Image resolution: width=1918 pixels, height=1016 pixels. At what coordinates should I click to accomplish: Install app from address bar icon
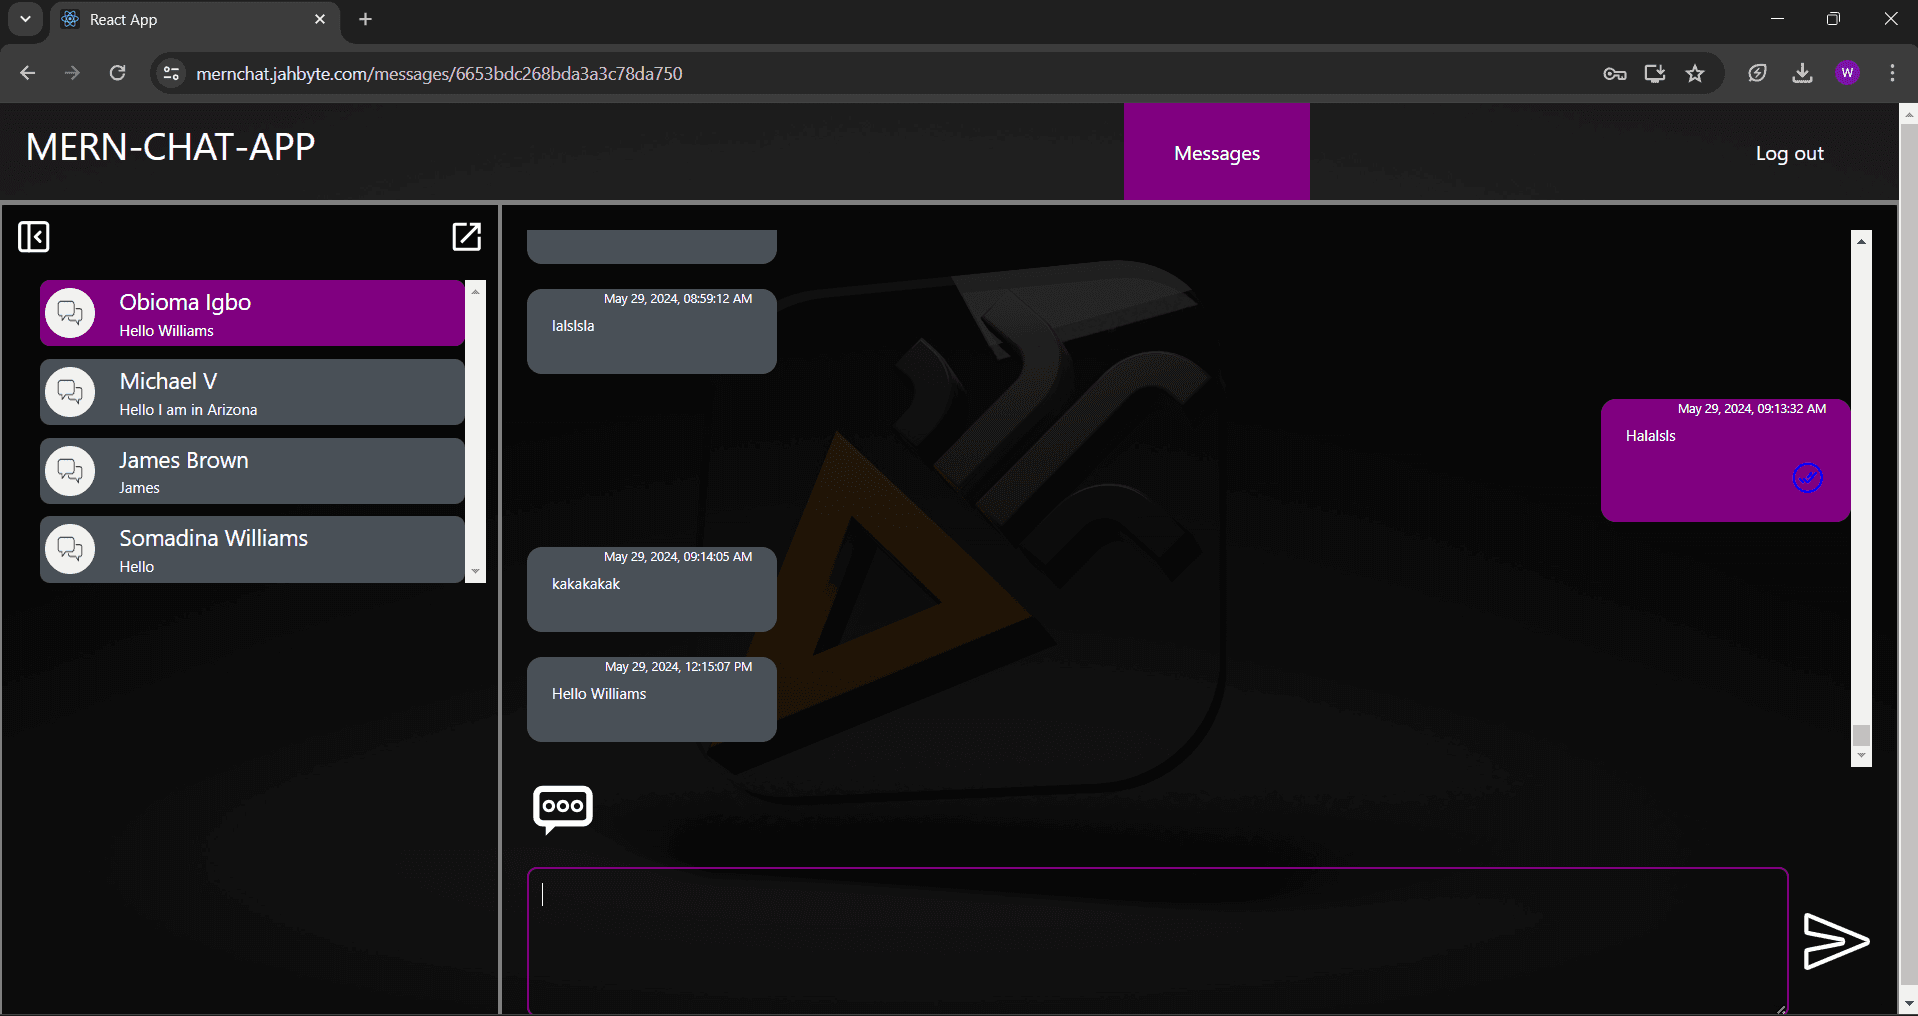tap(1655, 73)
